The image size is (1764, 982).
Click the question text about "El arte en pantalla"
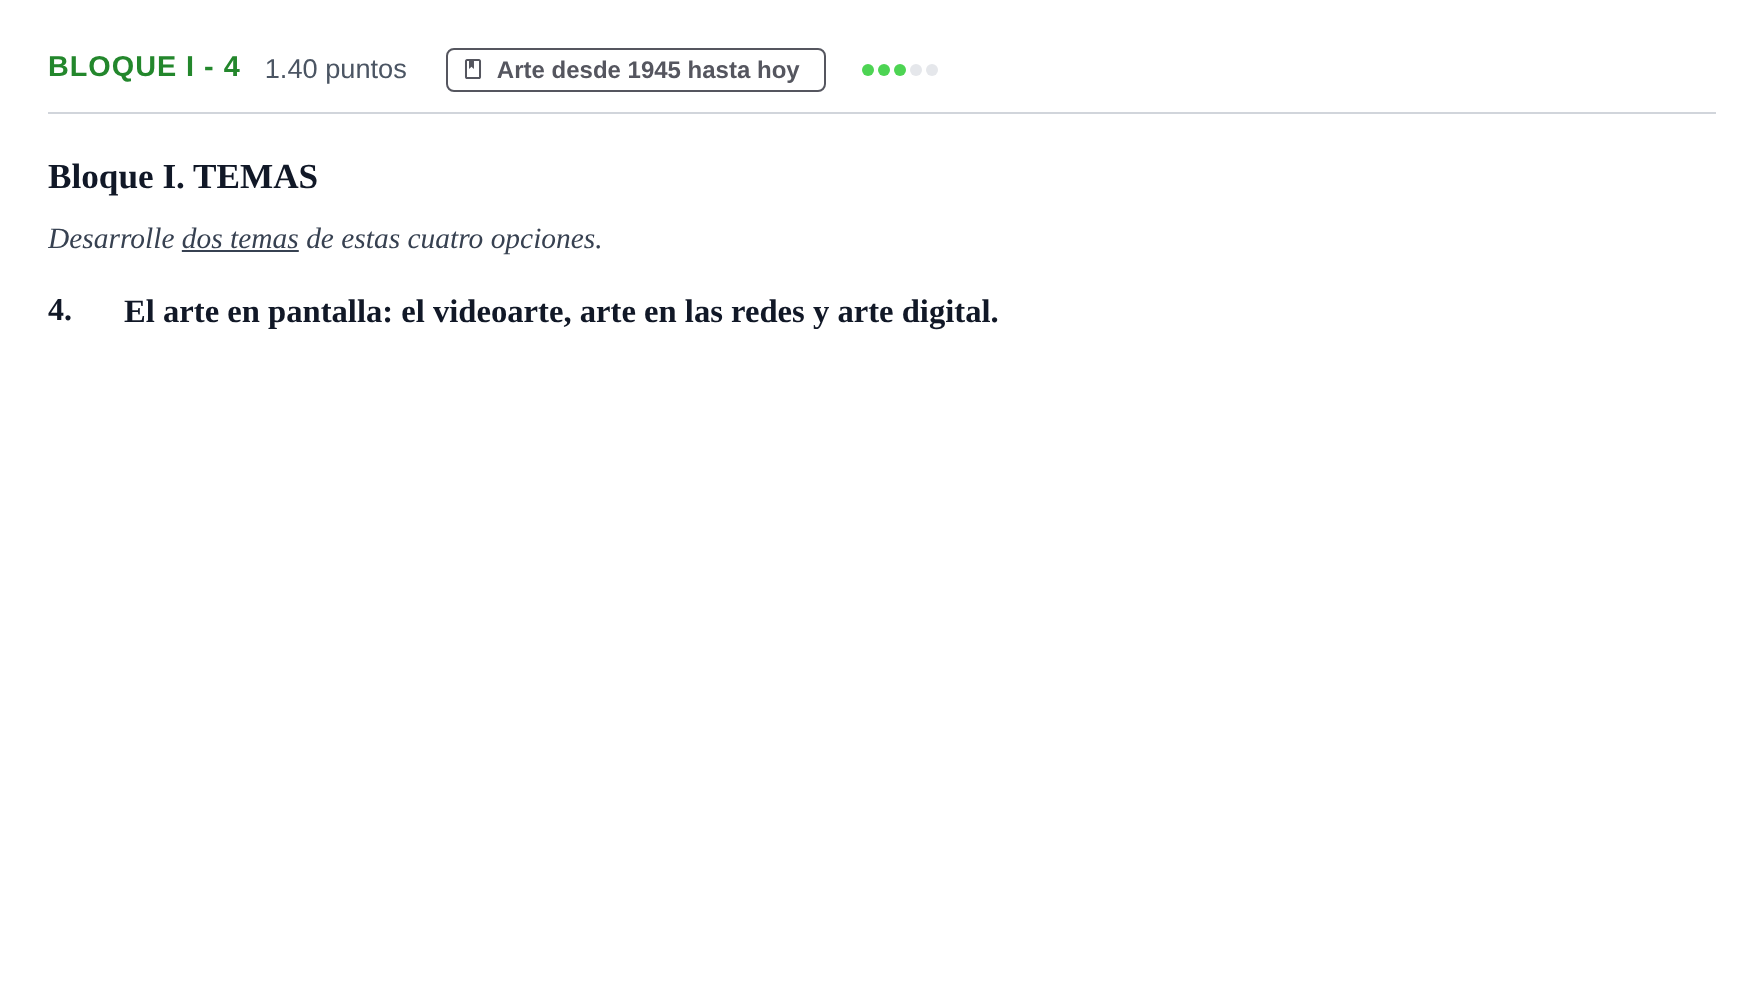pyautogui.click(x=561, y=312)
